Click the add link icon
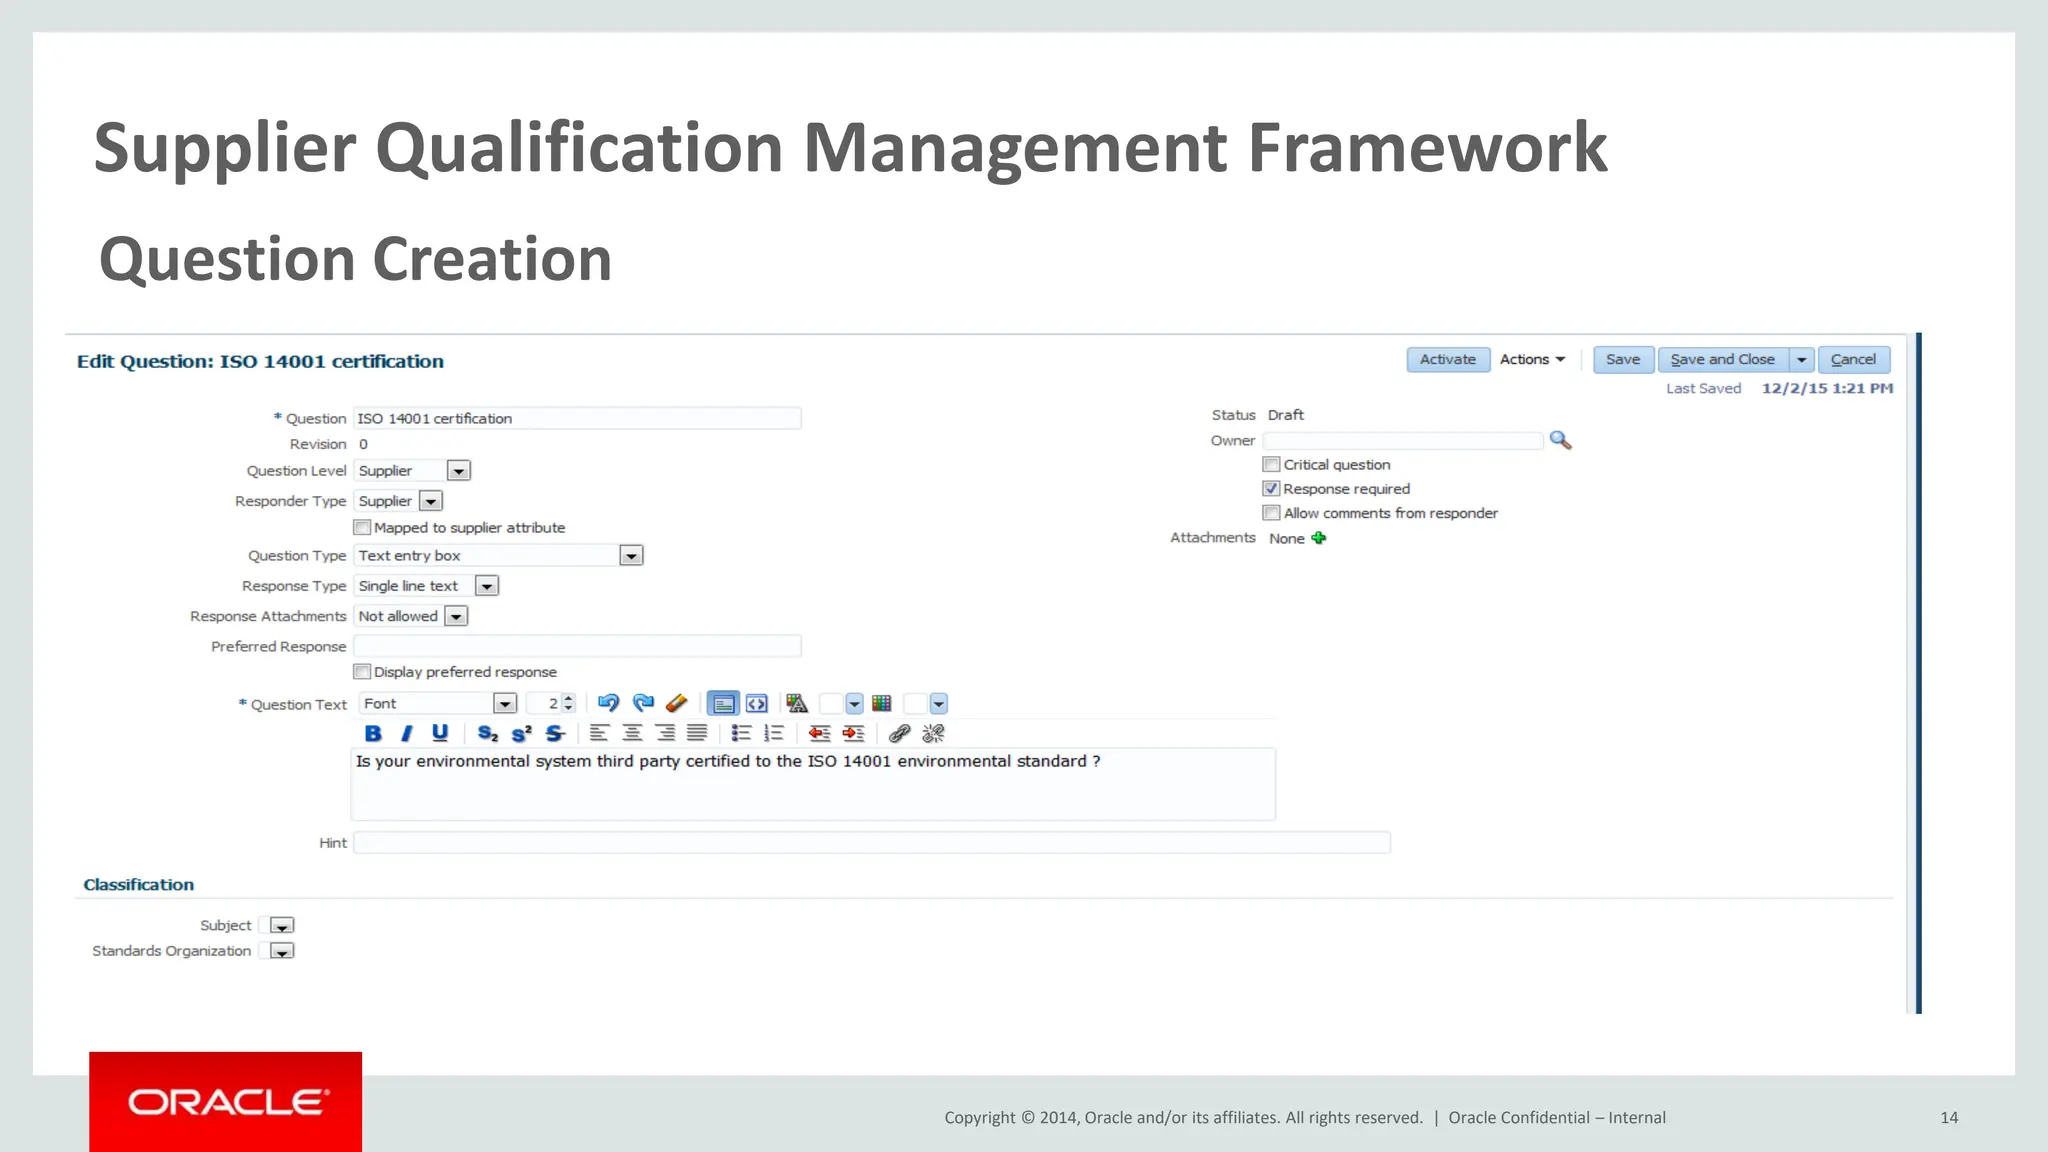 pyautogui.click(x=899, y=733)
